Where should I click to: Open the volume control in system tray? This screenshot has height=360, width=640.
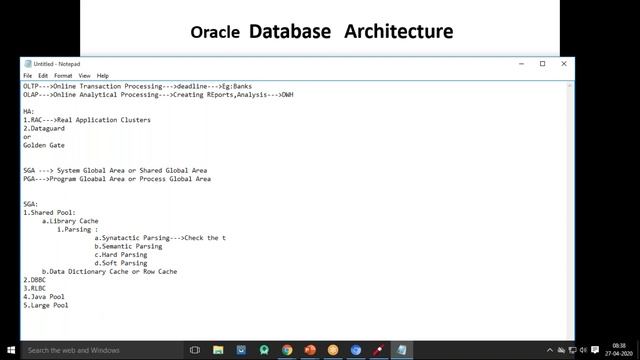point(583,350)
